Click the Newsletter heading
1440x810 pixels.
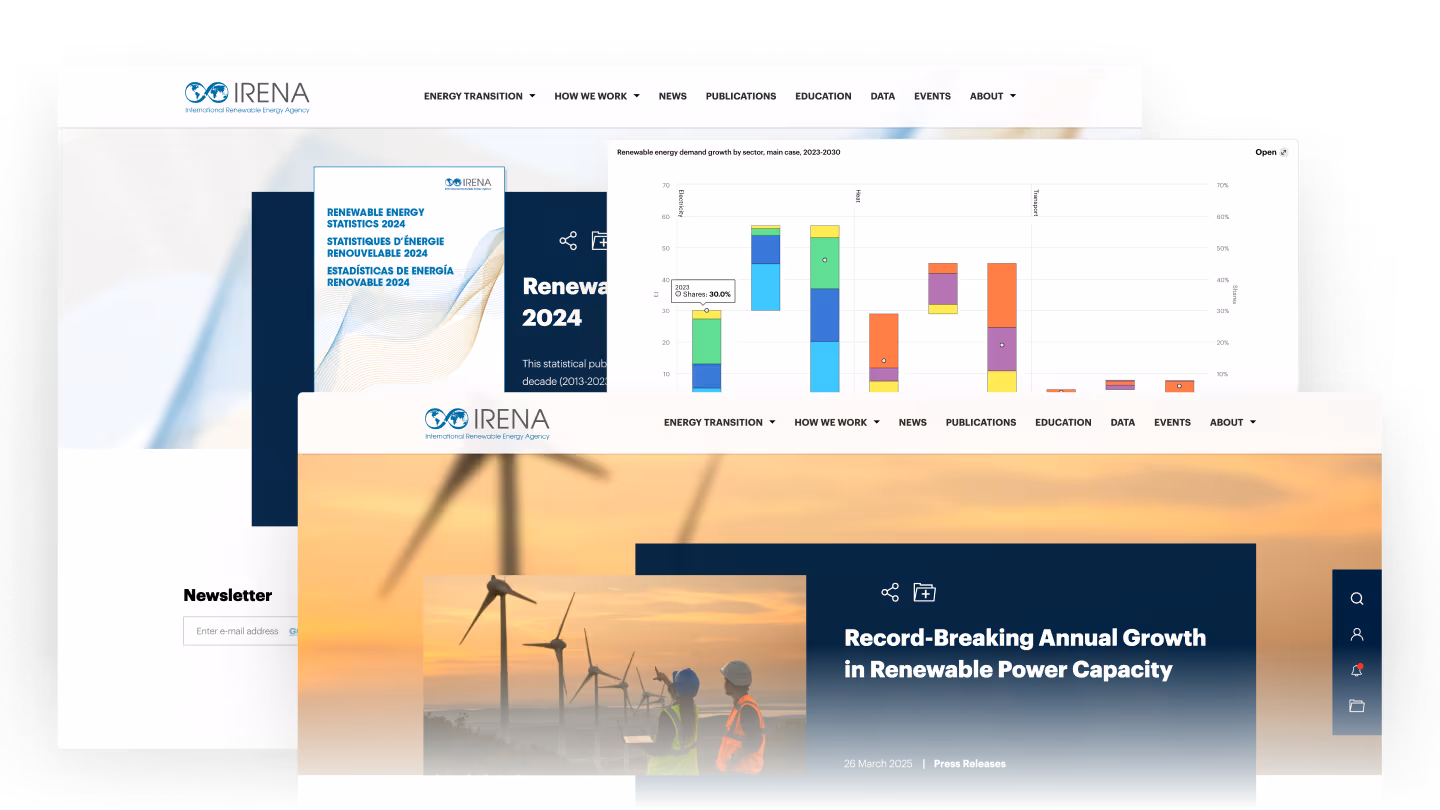coord(228,595)
